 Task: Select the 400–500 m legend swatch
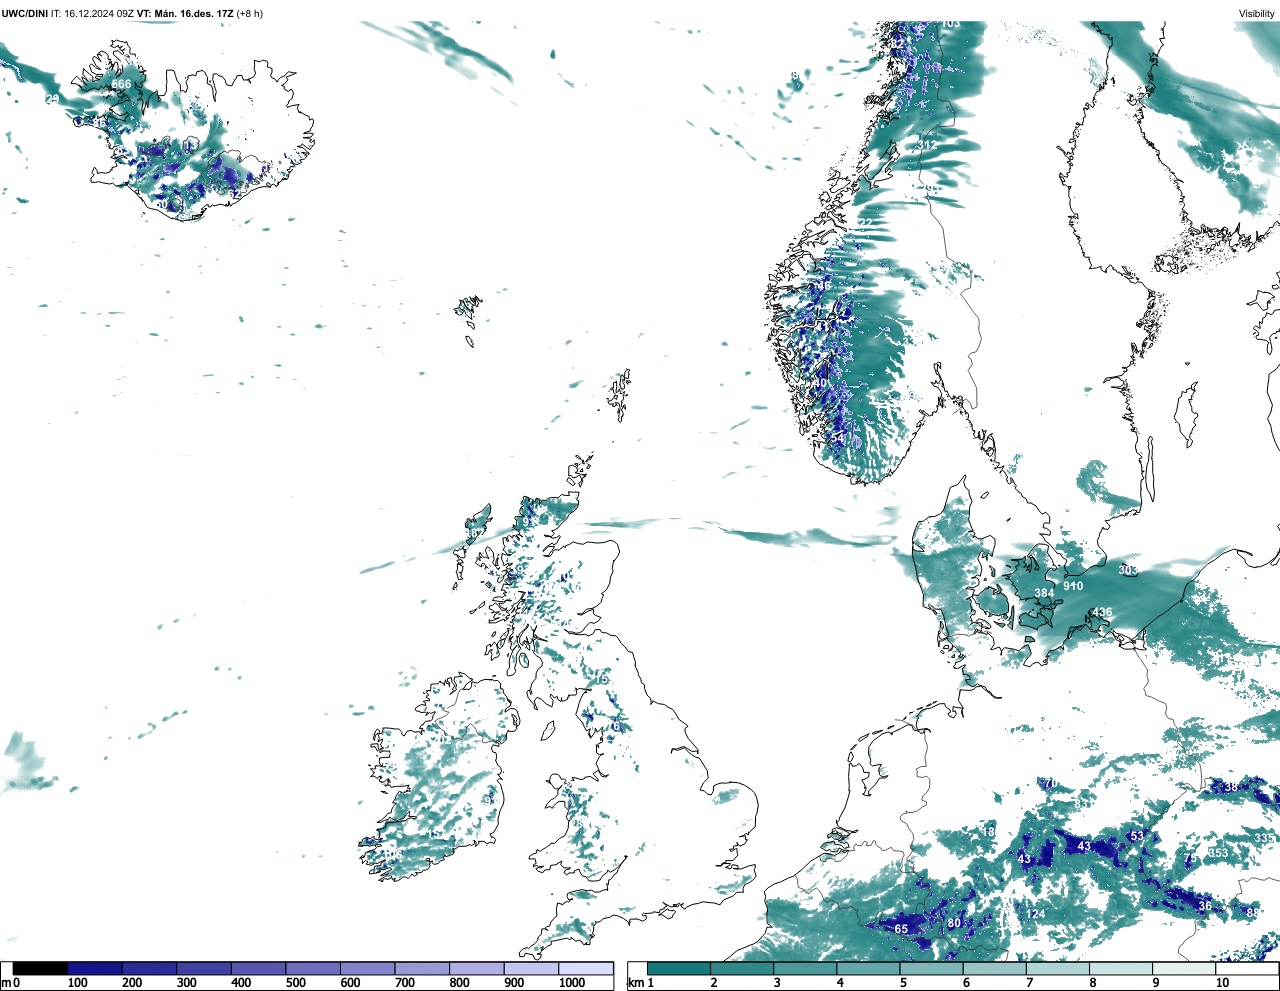click(x=258, y=968)
